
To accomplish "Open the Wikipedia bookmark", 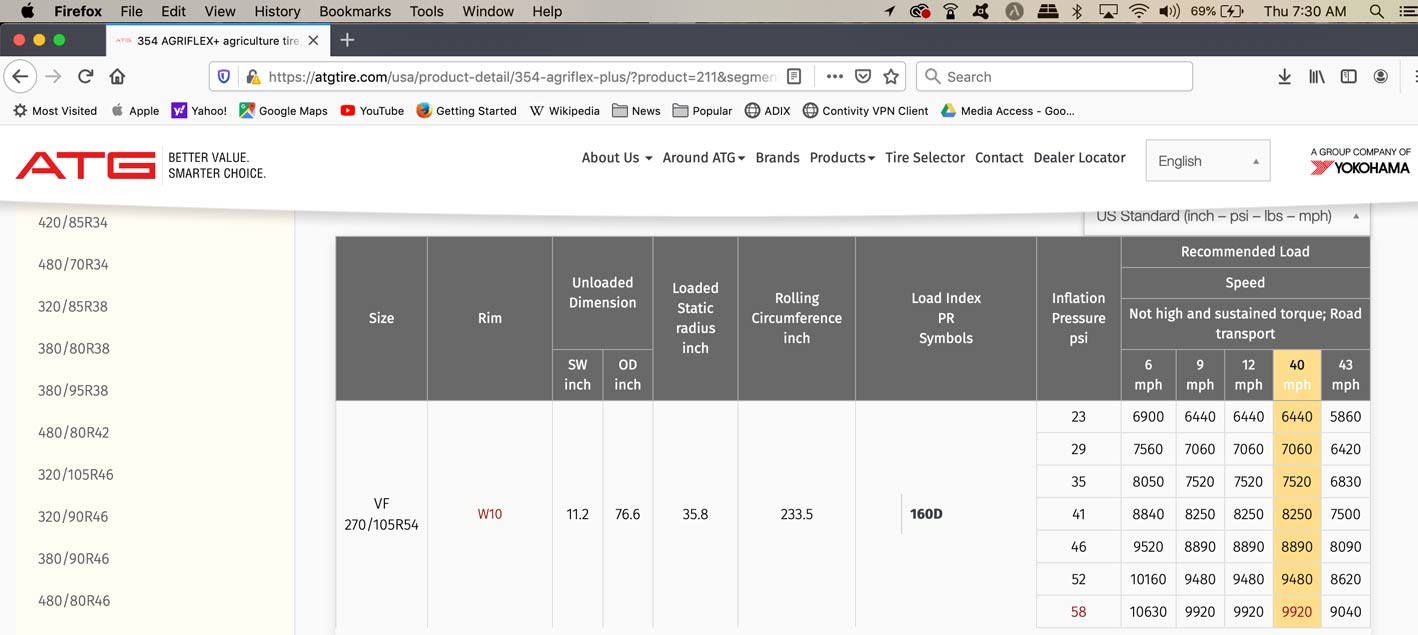I will 564,111.
